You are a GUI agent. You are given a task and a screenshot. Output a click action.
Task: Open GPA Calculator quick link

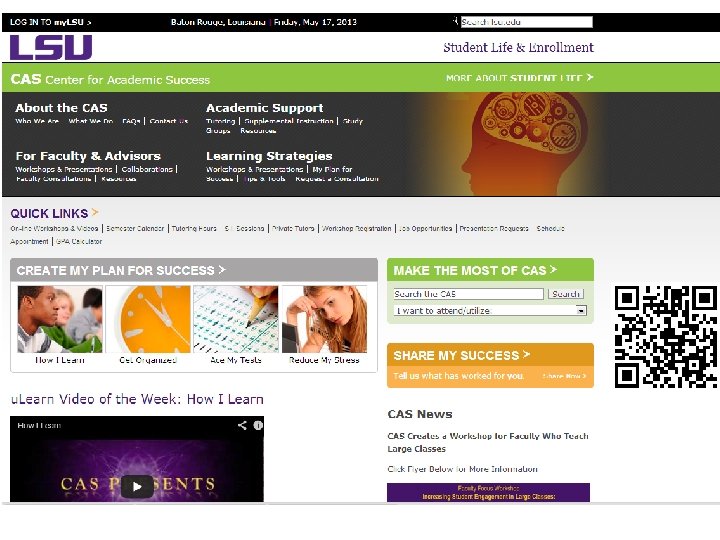point(79,242)
